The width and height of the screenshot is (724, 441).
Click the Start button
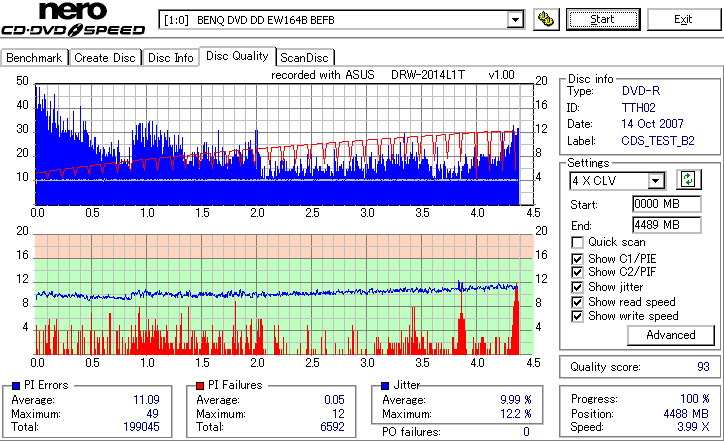[x=603, y=19]
